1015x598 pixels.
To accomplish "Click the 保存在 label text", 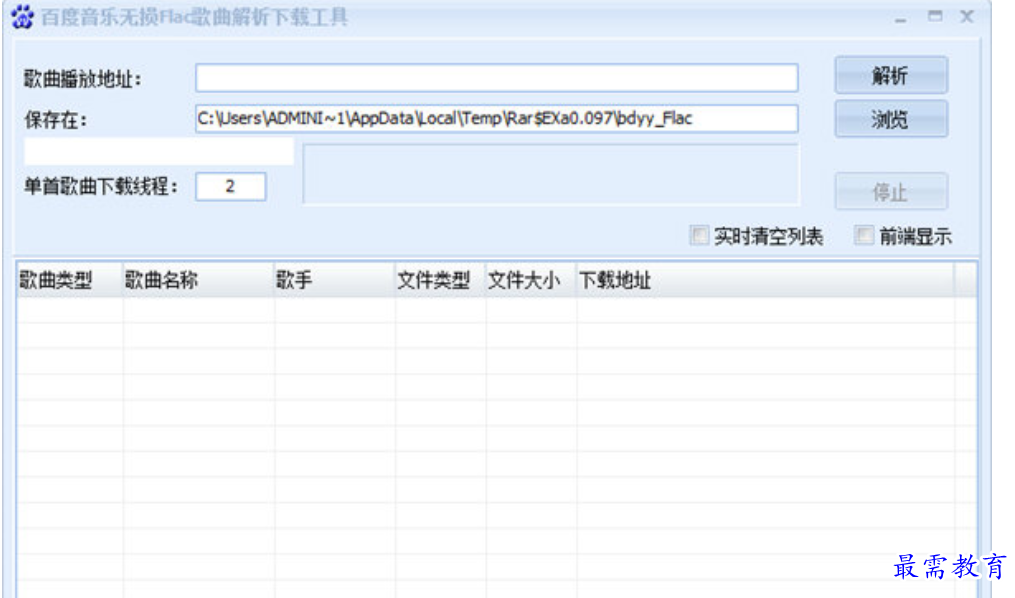I will click(56, 120).
